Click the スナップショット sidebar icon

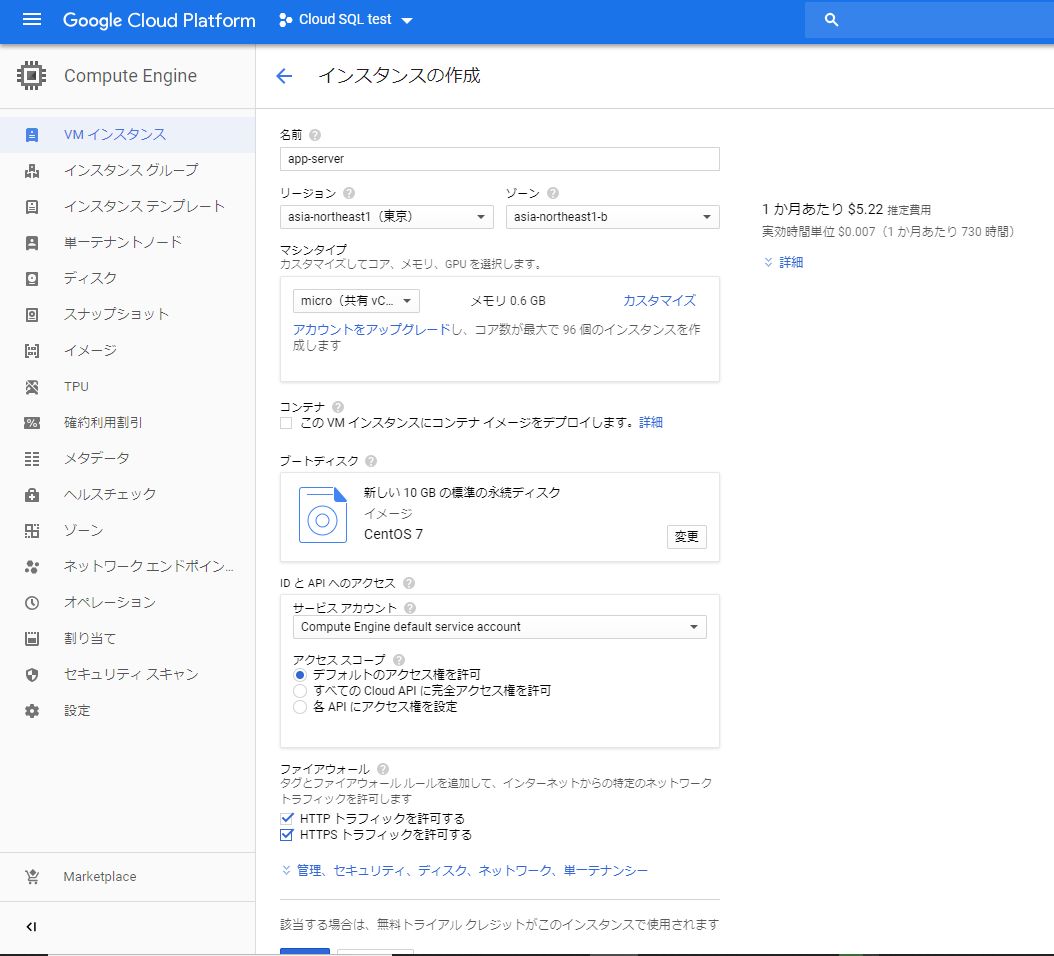point(32,314)
